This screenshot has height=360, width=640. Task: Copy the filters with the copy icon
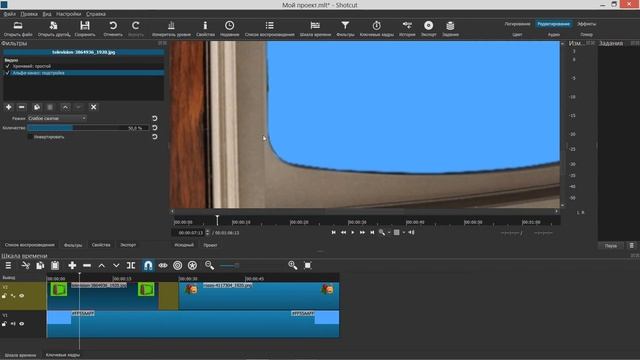(x=37, y=107)
